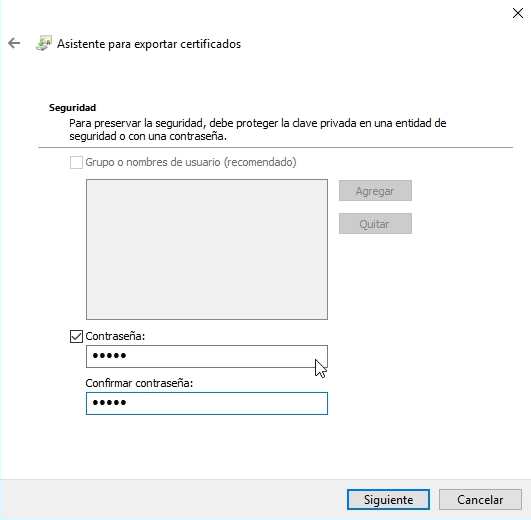Focus the Confirmar contraseña field
The height and width of the screenshot is (520, 531).
(x=207, y=403)
